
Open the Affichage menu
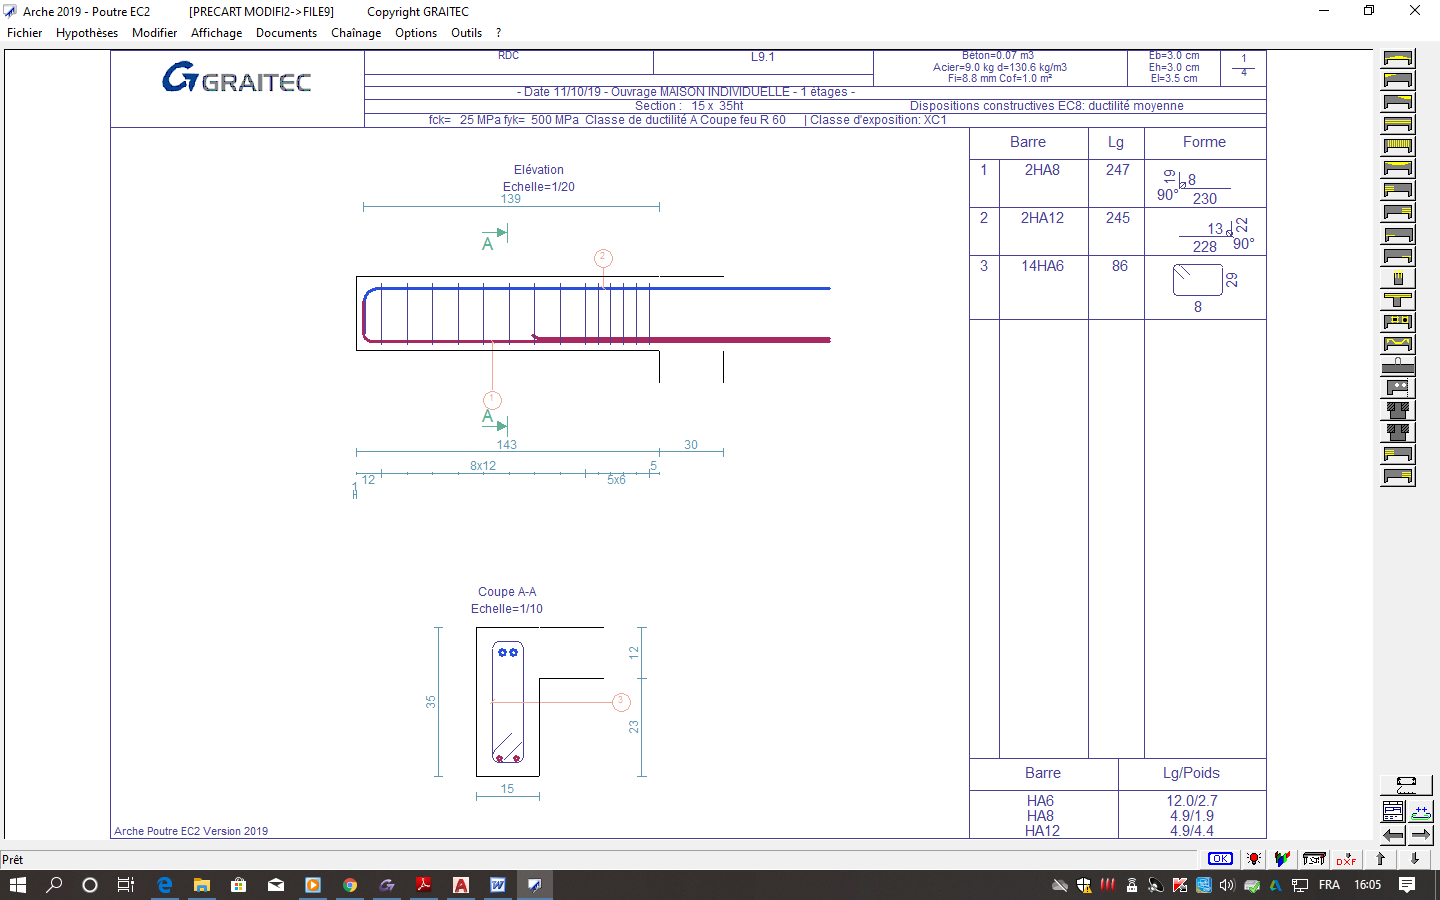click(216, 33)
